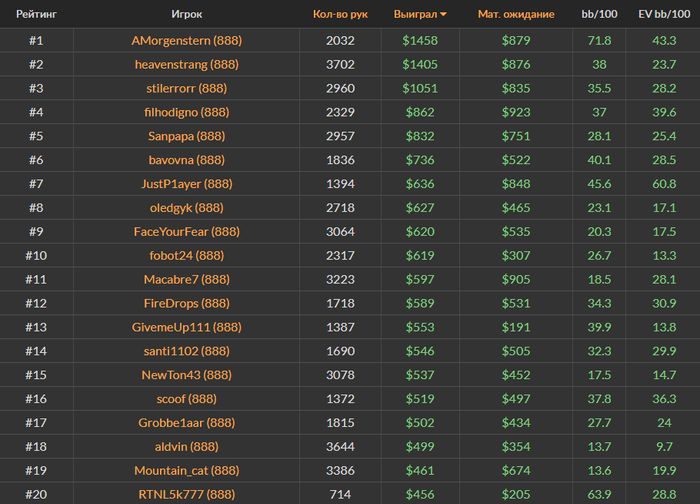
Task: Click on Sanpapa (888) name
Action: [186, 136]
